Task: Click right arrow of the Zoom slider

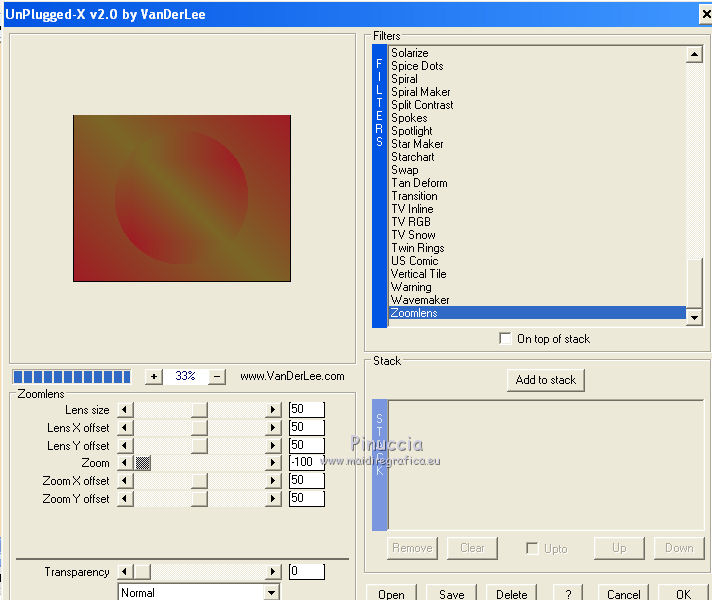Action: point(273,463)
